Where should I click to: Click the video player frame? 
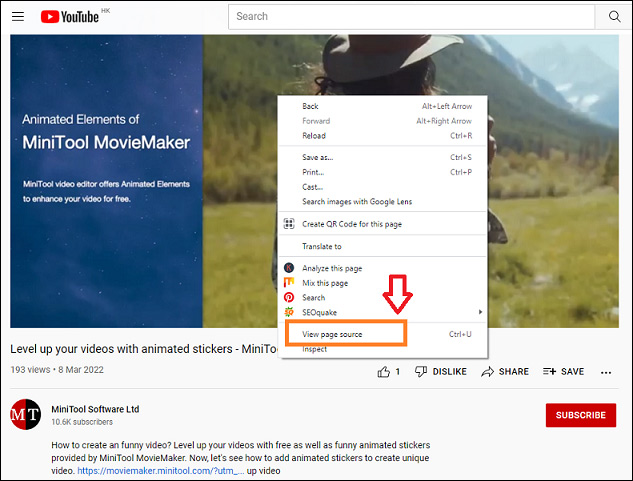click(x=314, y=181)
